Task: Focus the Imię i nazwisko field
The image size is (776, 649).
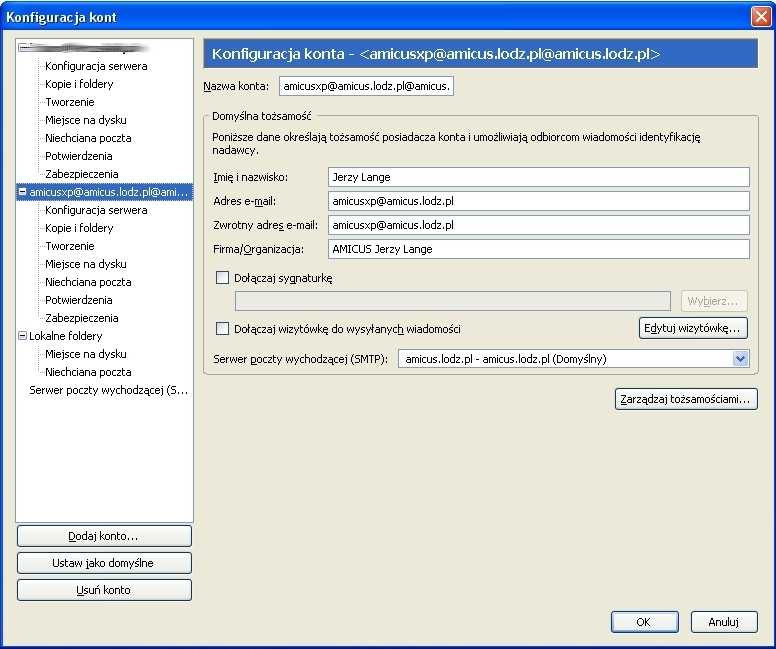Action: [x=538, y=177]
